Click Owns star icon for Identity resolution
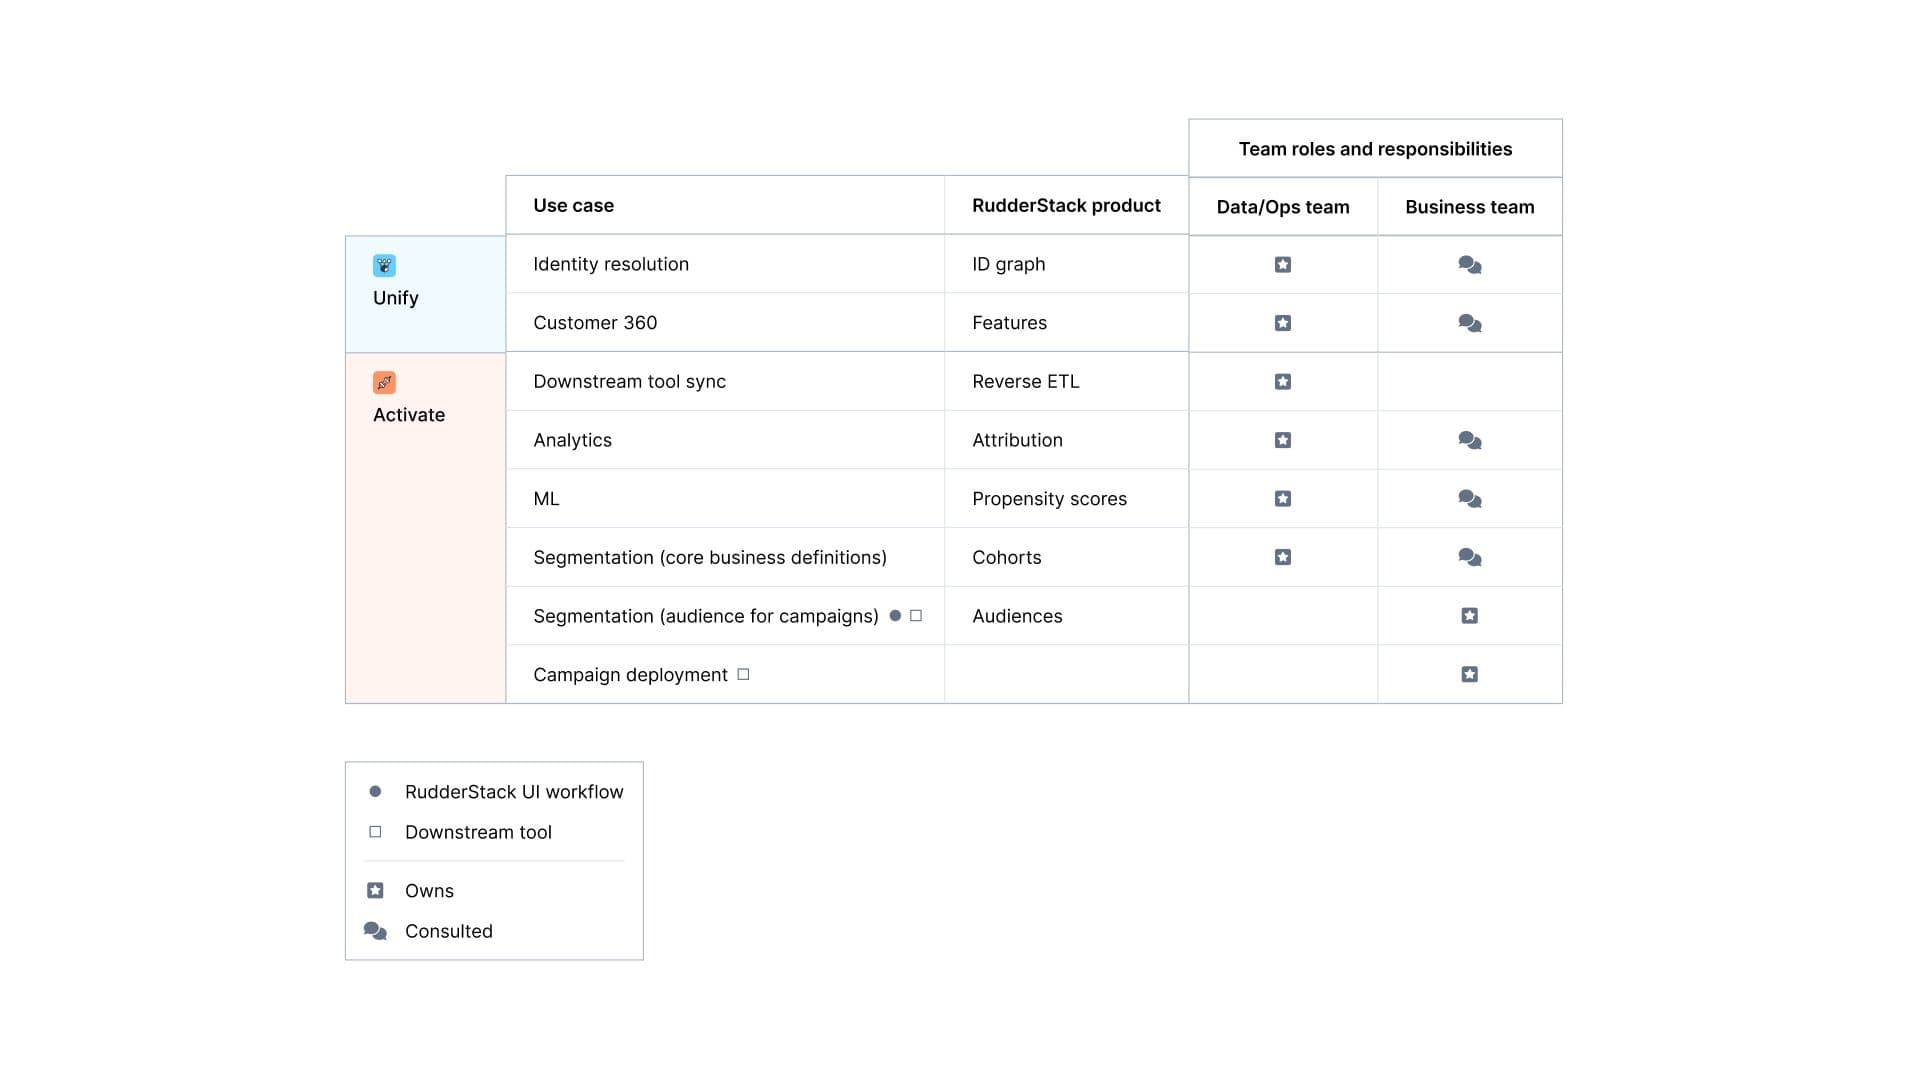1920x1080 pixels. coord(1283,265)
